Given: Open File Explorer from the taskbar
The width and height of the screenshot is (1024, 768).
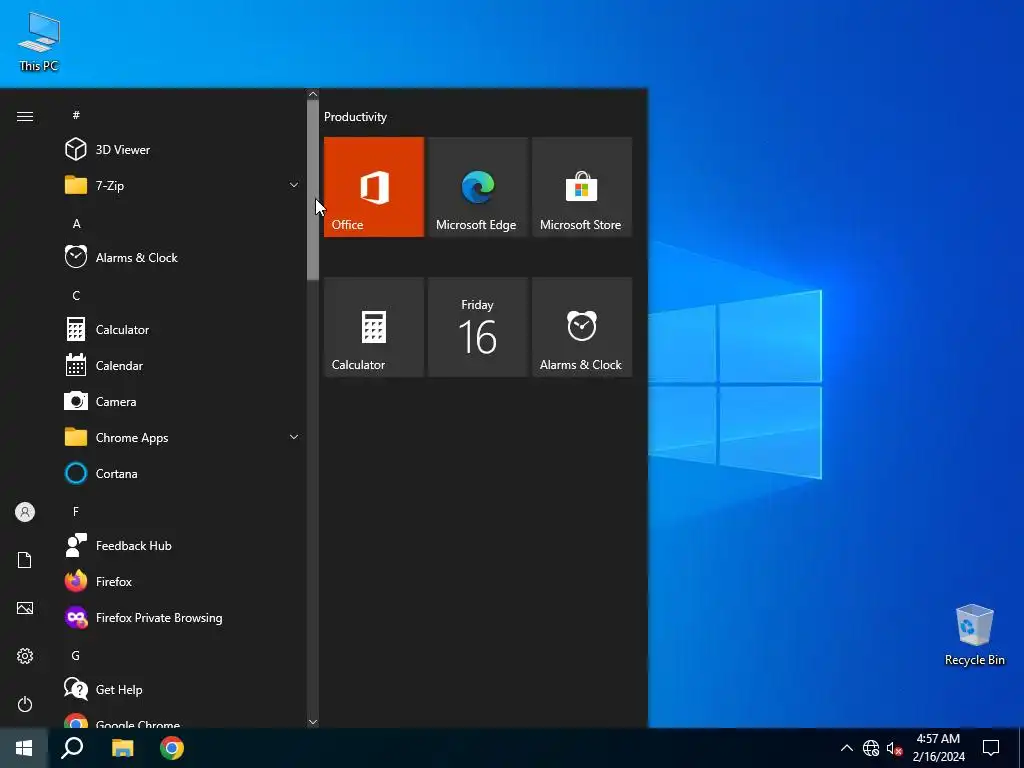Looking at the screenshot, I should pos(122,748).
